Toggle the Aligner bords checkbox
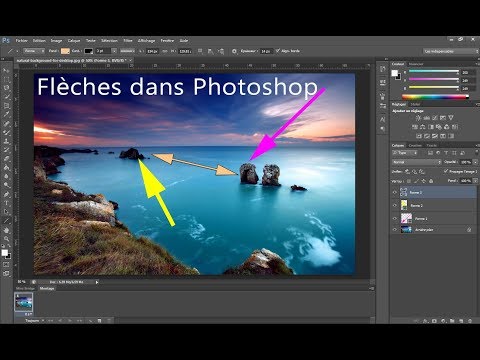480x360 pixels. pyautogui.click(x=278, y=51)
